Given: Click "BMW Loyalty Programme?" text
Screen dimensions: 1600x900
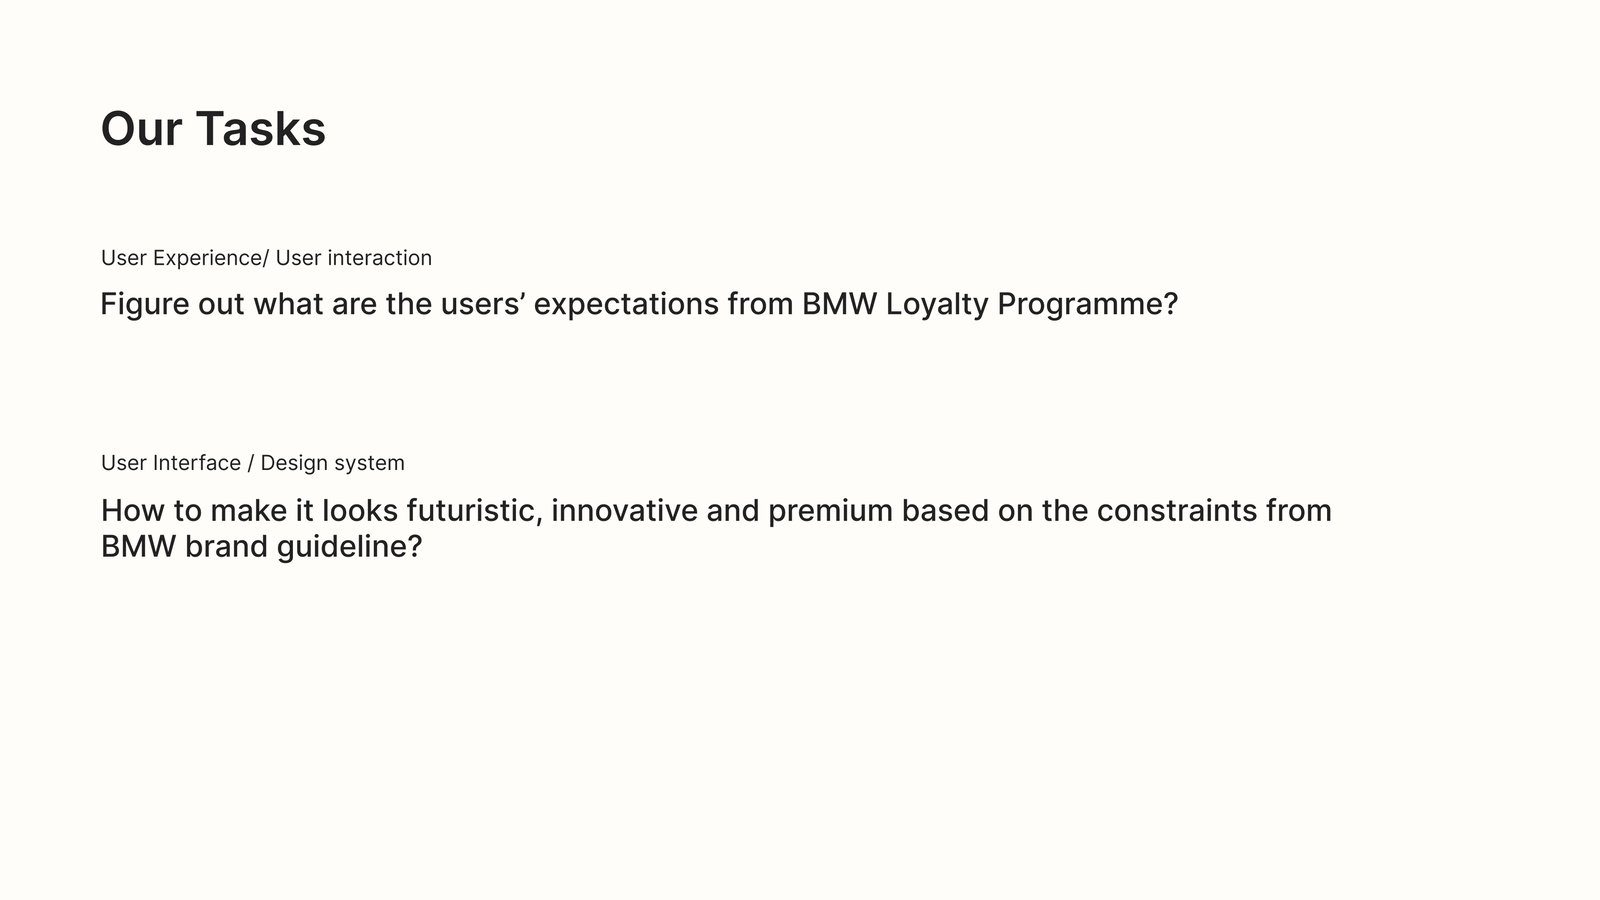Looking at the screenshot, I should click(x=990, y=304).
